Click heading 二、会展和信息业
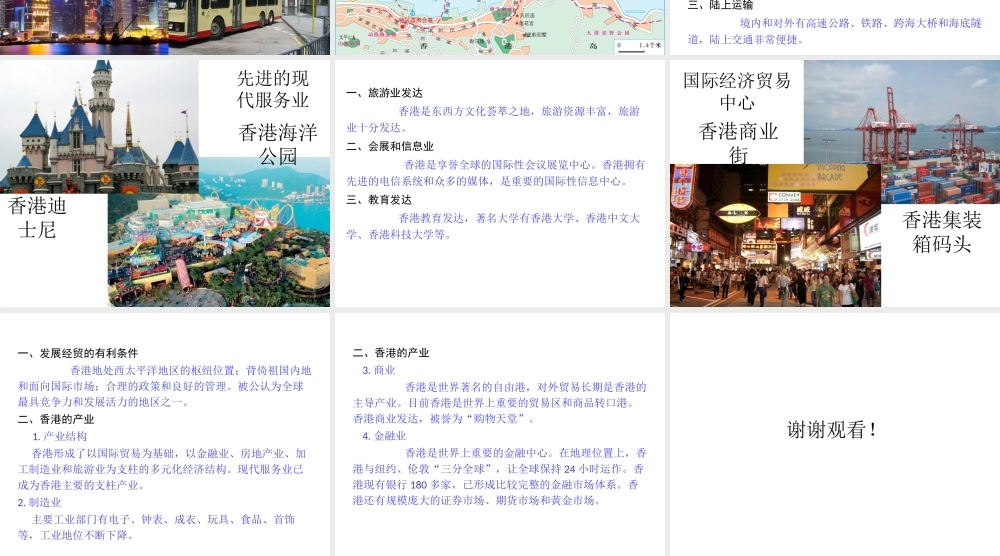The width and height of the screenshot is (1000, 556). click(x=390, y=147)
